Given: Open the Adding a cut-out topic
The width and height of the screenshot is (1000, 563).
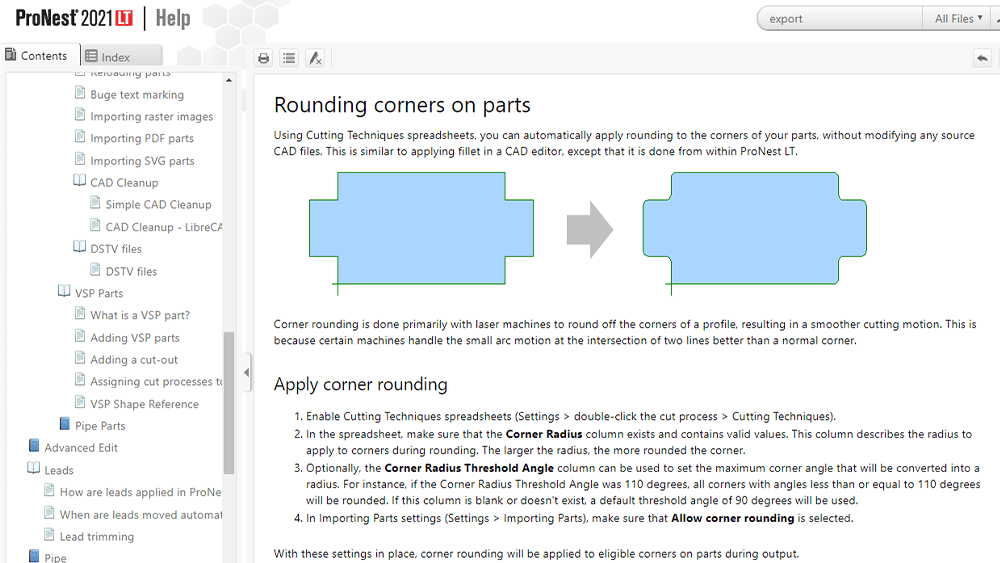Looking at the screenshot, I should (x=133, y=360).
